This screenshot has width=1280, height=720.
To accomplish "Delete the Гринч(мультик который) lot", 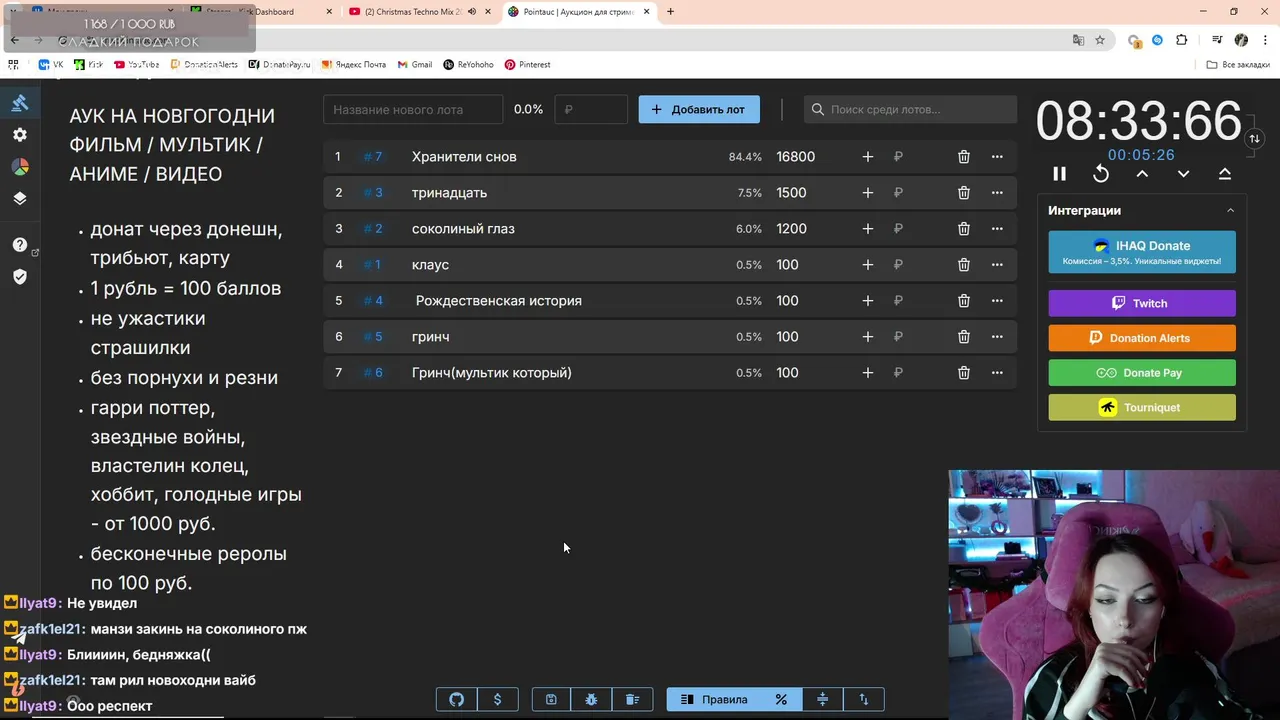I will click(x=964, y=373).
